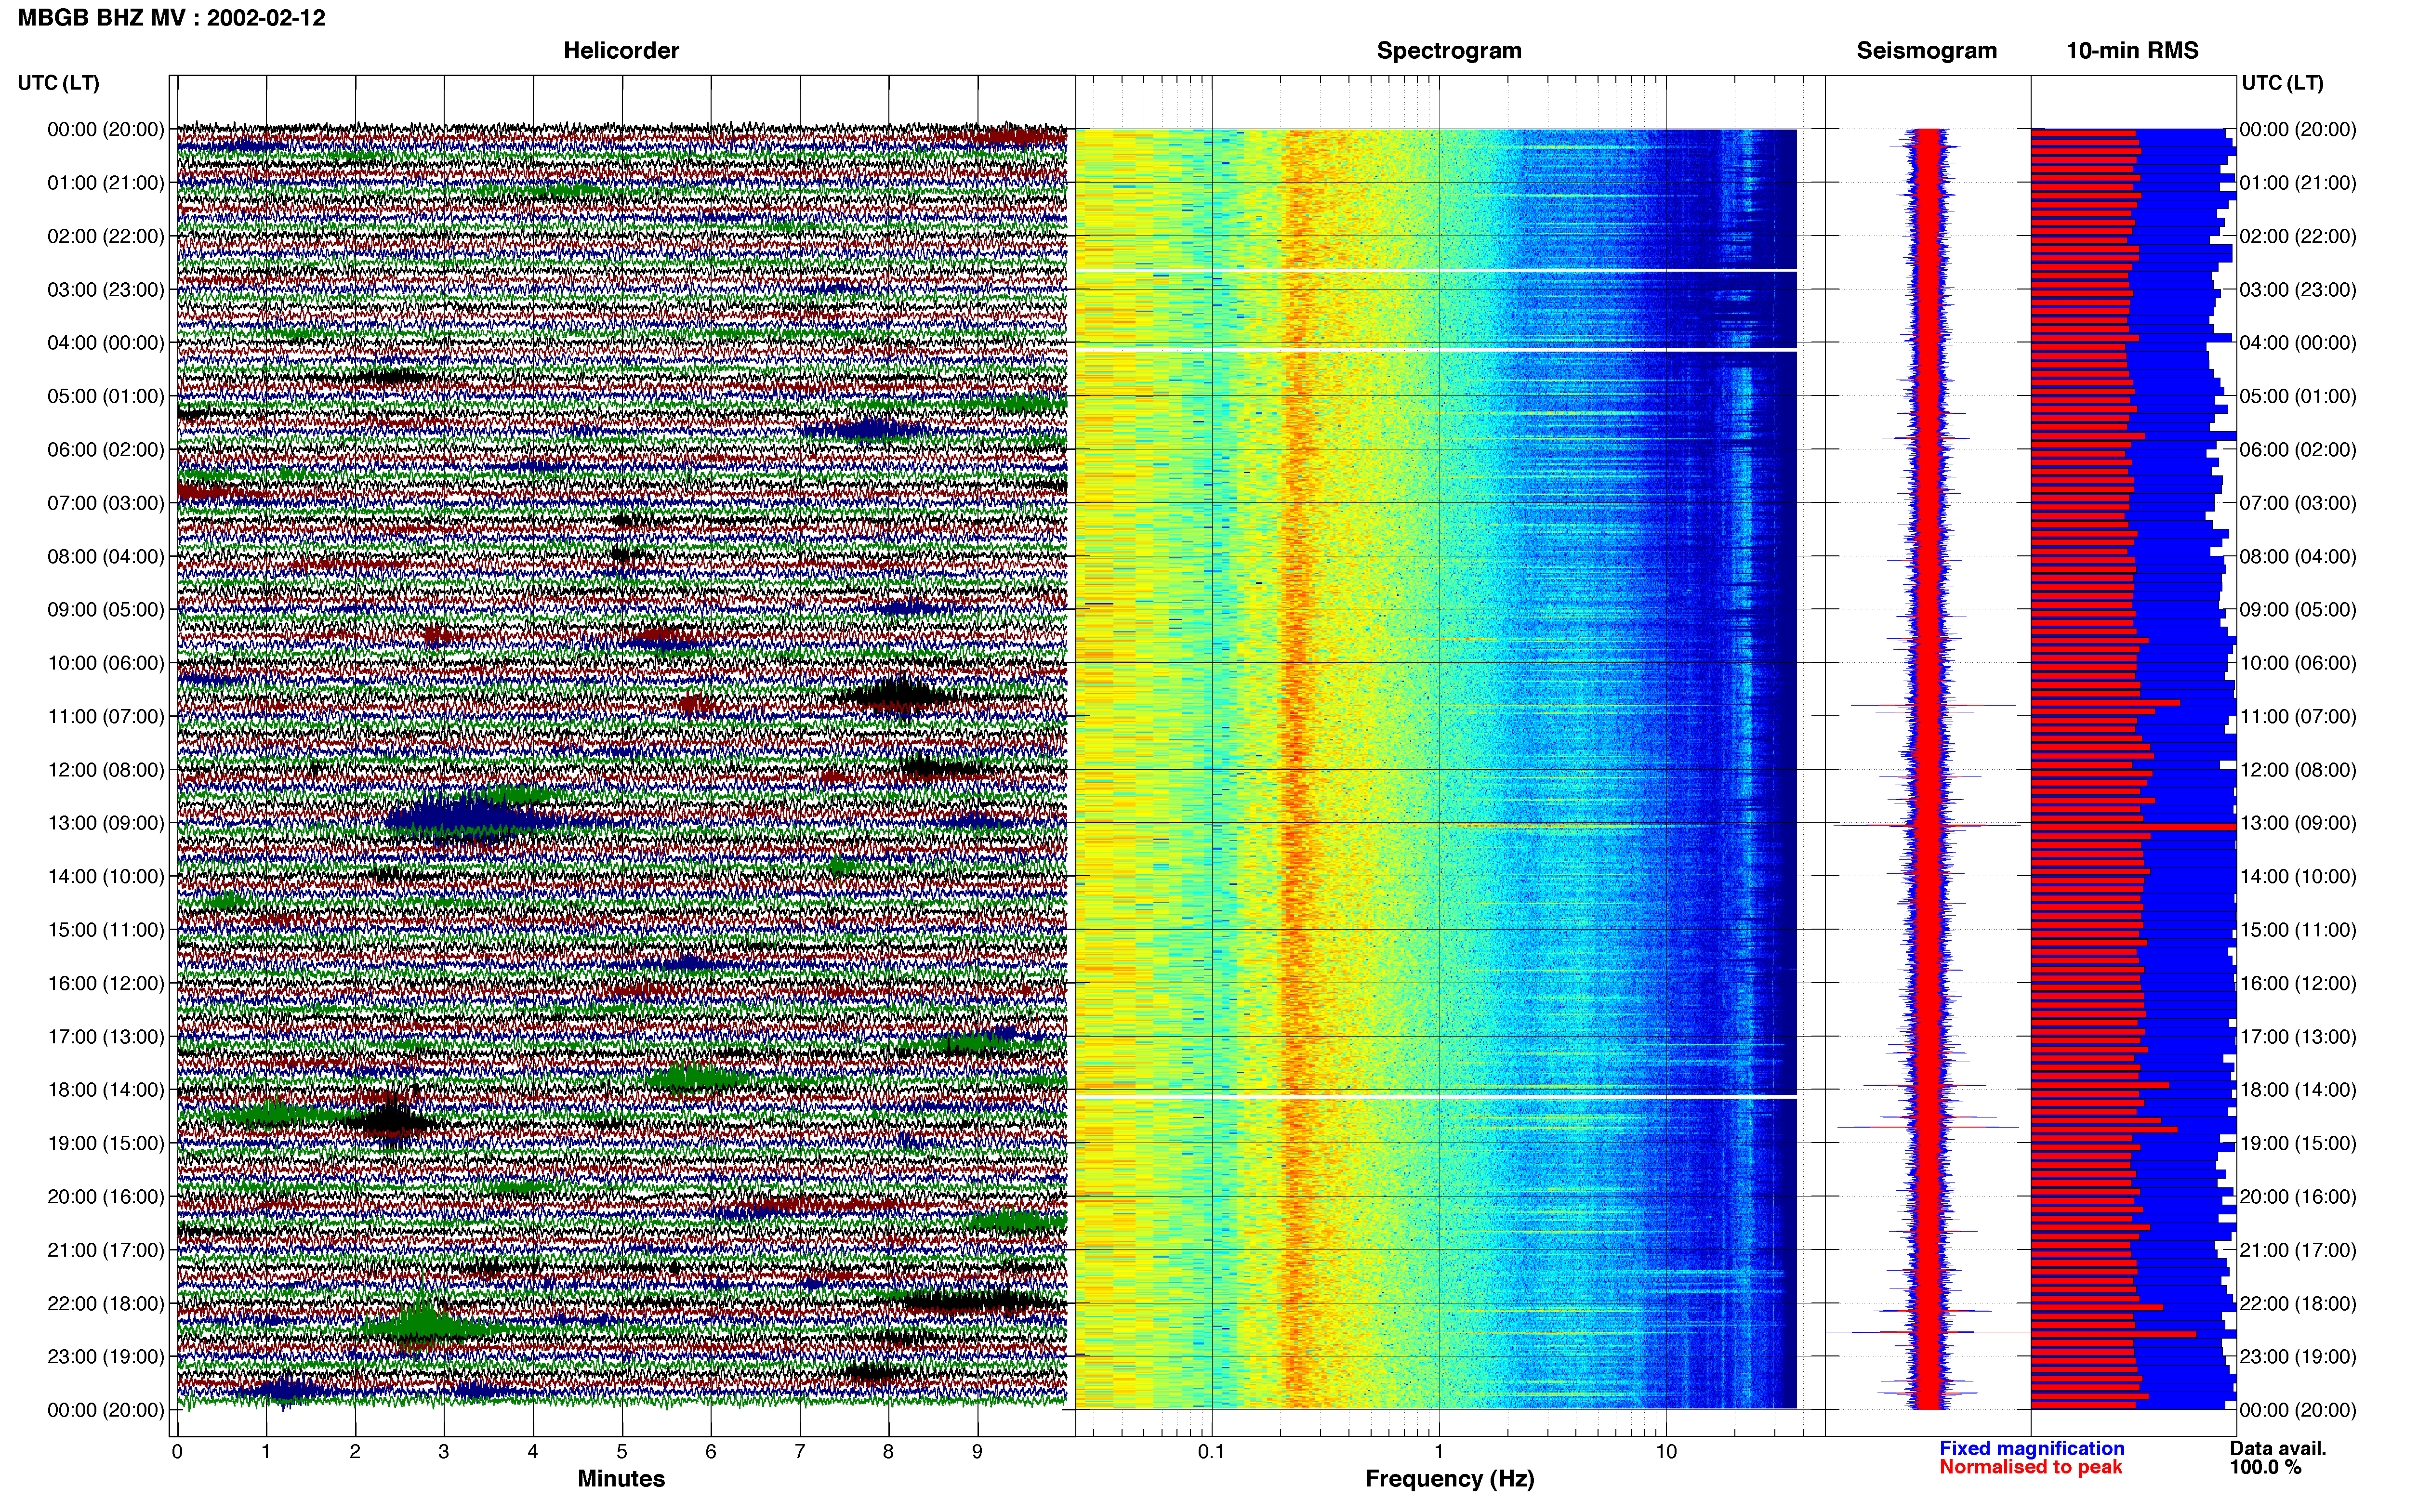Click the 1 Hz frequency tick label
2418x1512 pixels.
(1439, 1451)
